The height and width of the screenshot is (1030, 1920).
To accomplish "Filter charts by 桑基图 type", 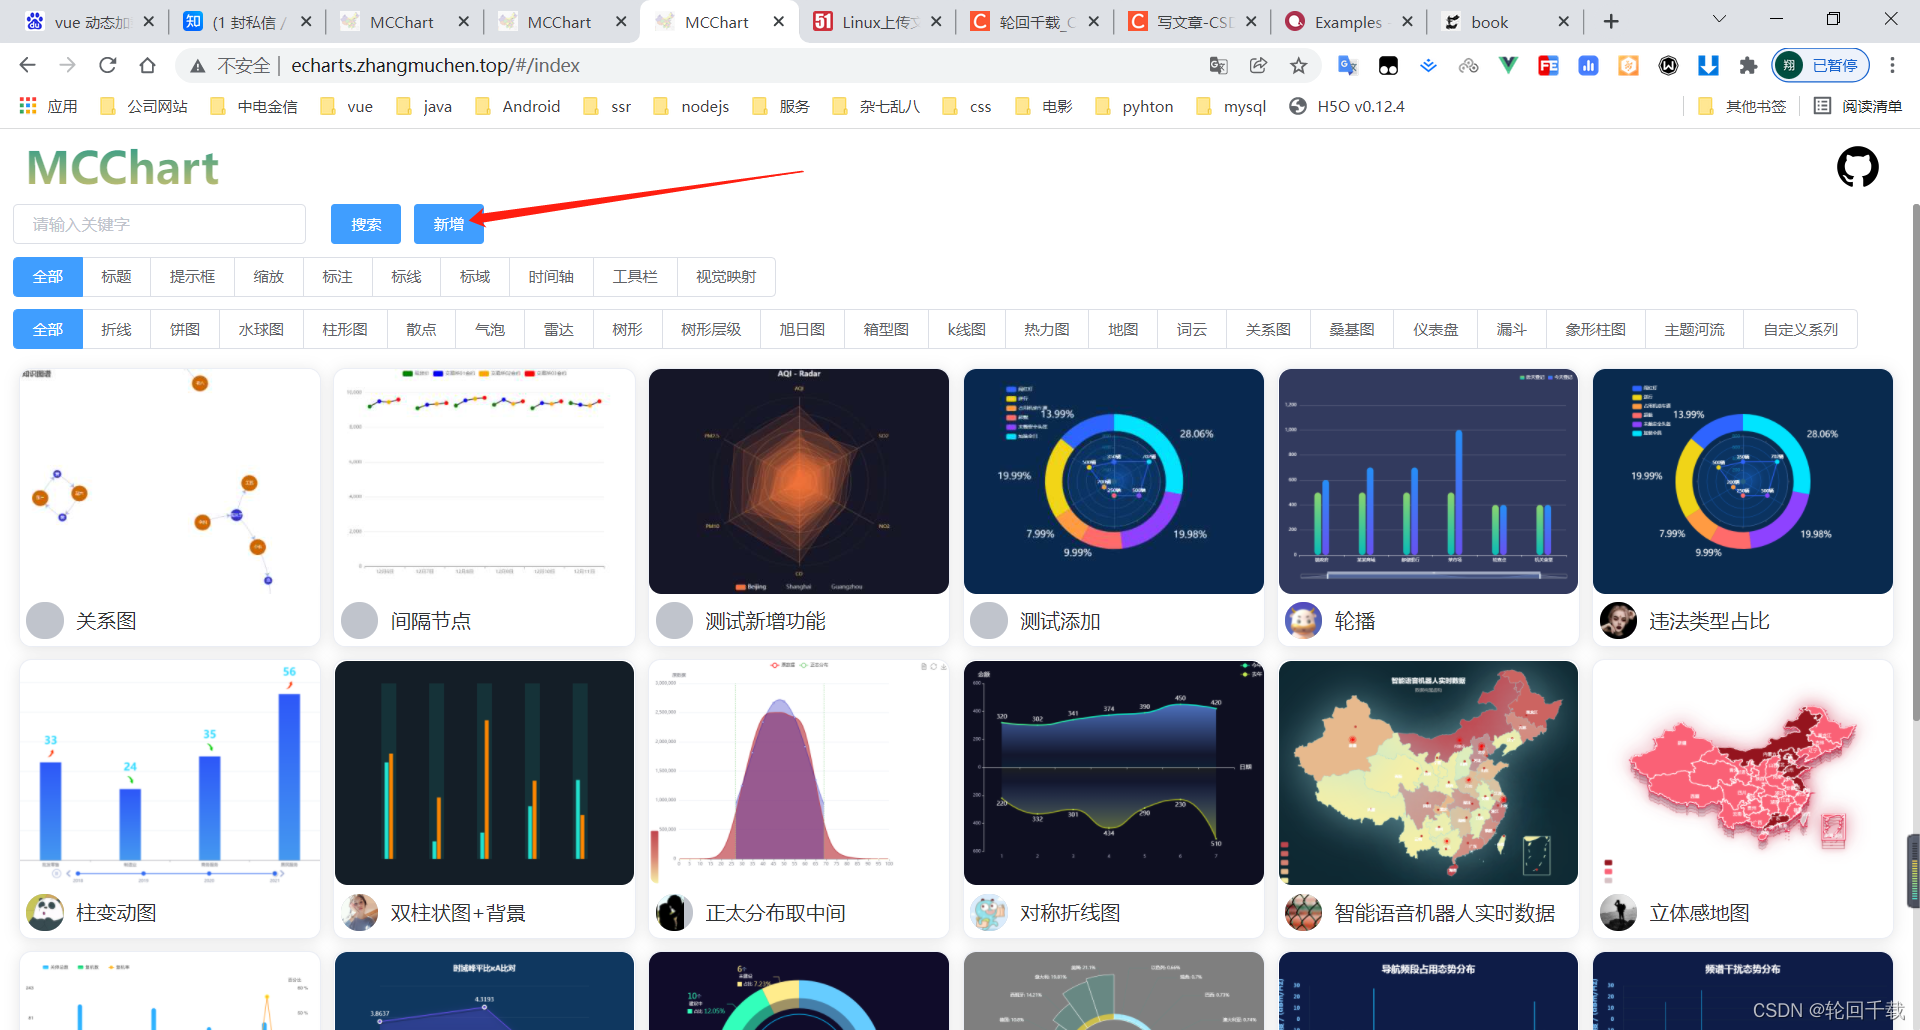I will 1352,329.
